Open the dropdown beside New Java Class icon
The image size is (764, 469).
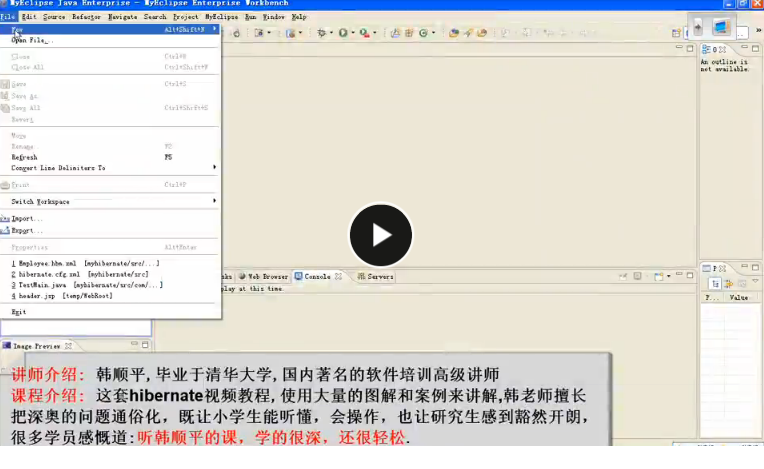coord(433,33)
